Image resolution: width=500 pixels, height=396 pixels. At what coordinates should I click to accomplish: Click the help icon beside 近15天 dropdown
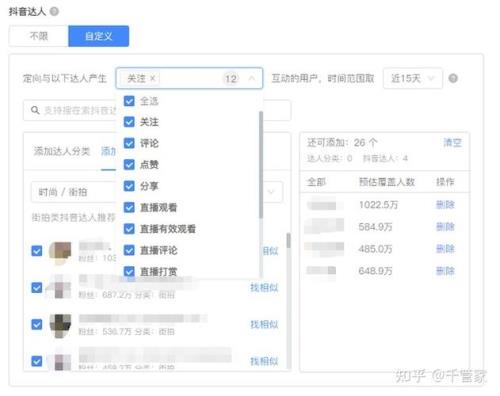453,78
